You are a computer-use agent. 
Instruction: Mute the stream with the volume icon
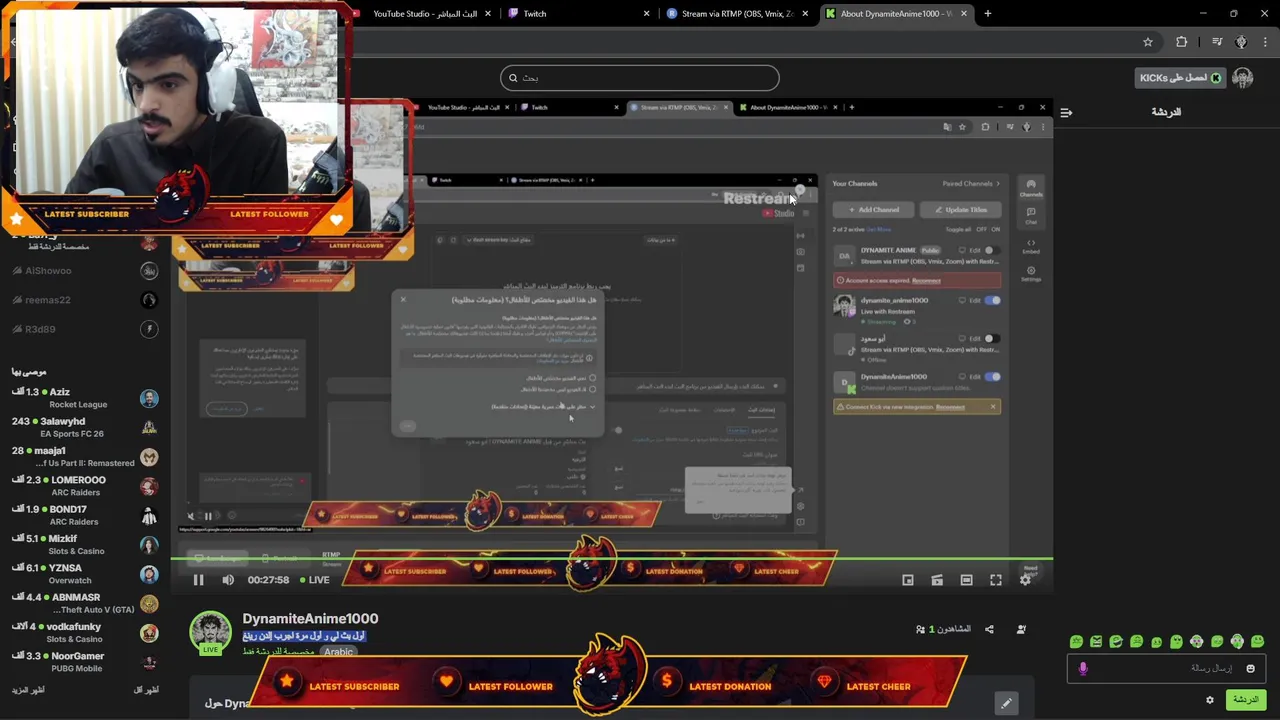click(228, 580)
